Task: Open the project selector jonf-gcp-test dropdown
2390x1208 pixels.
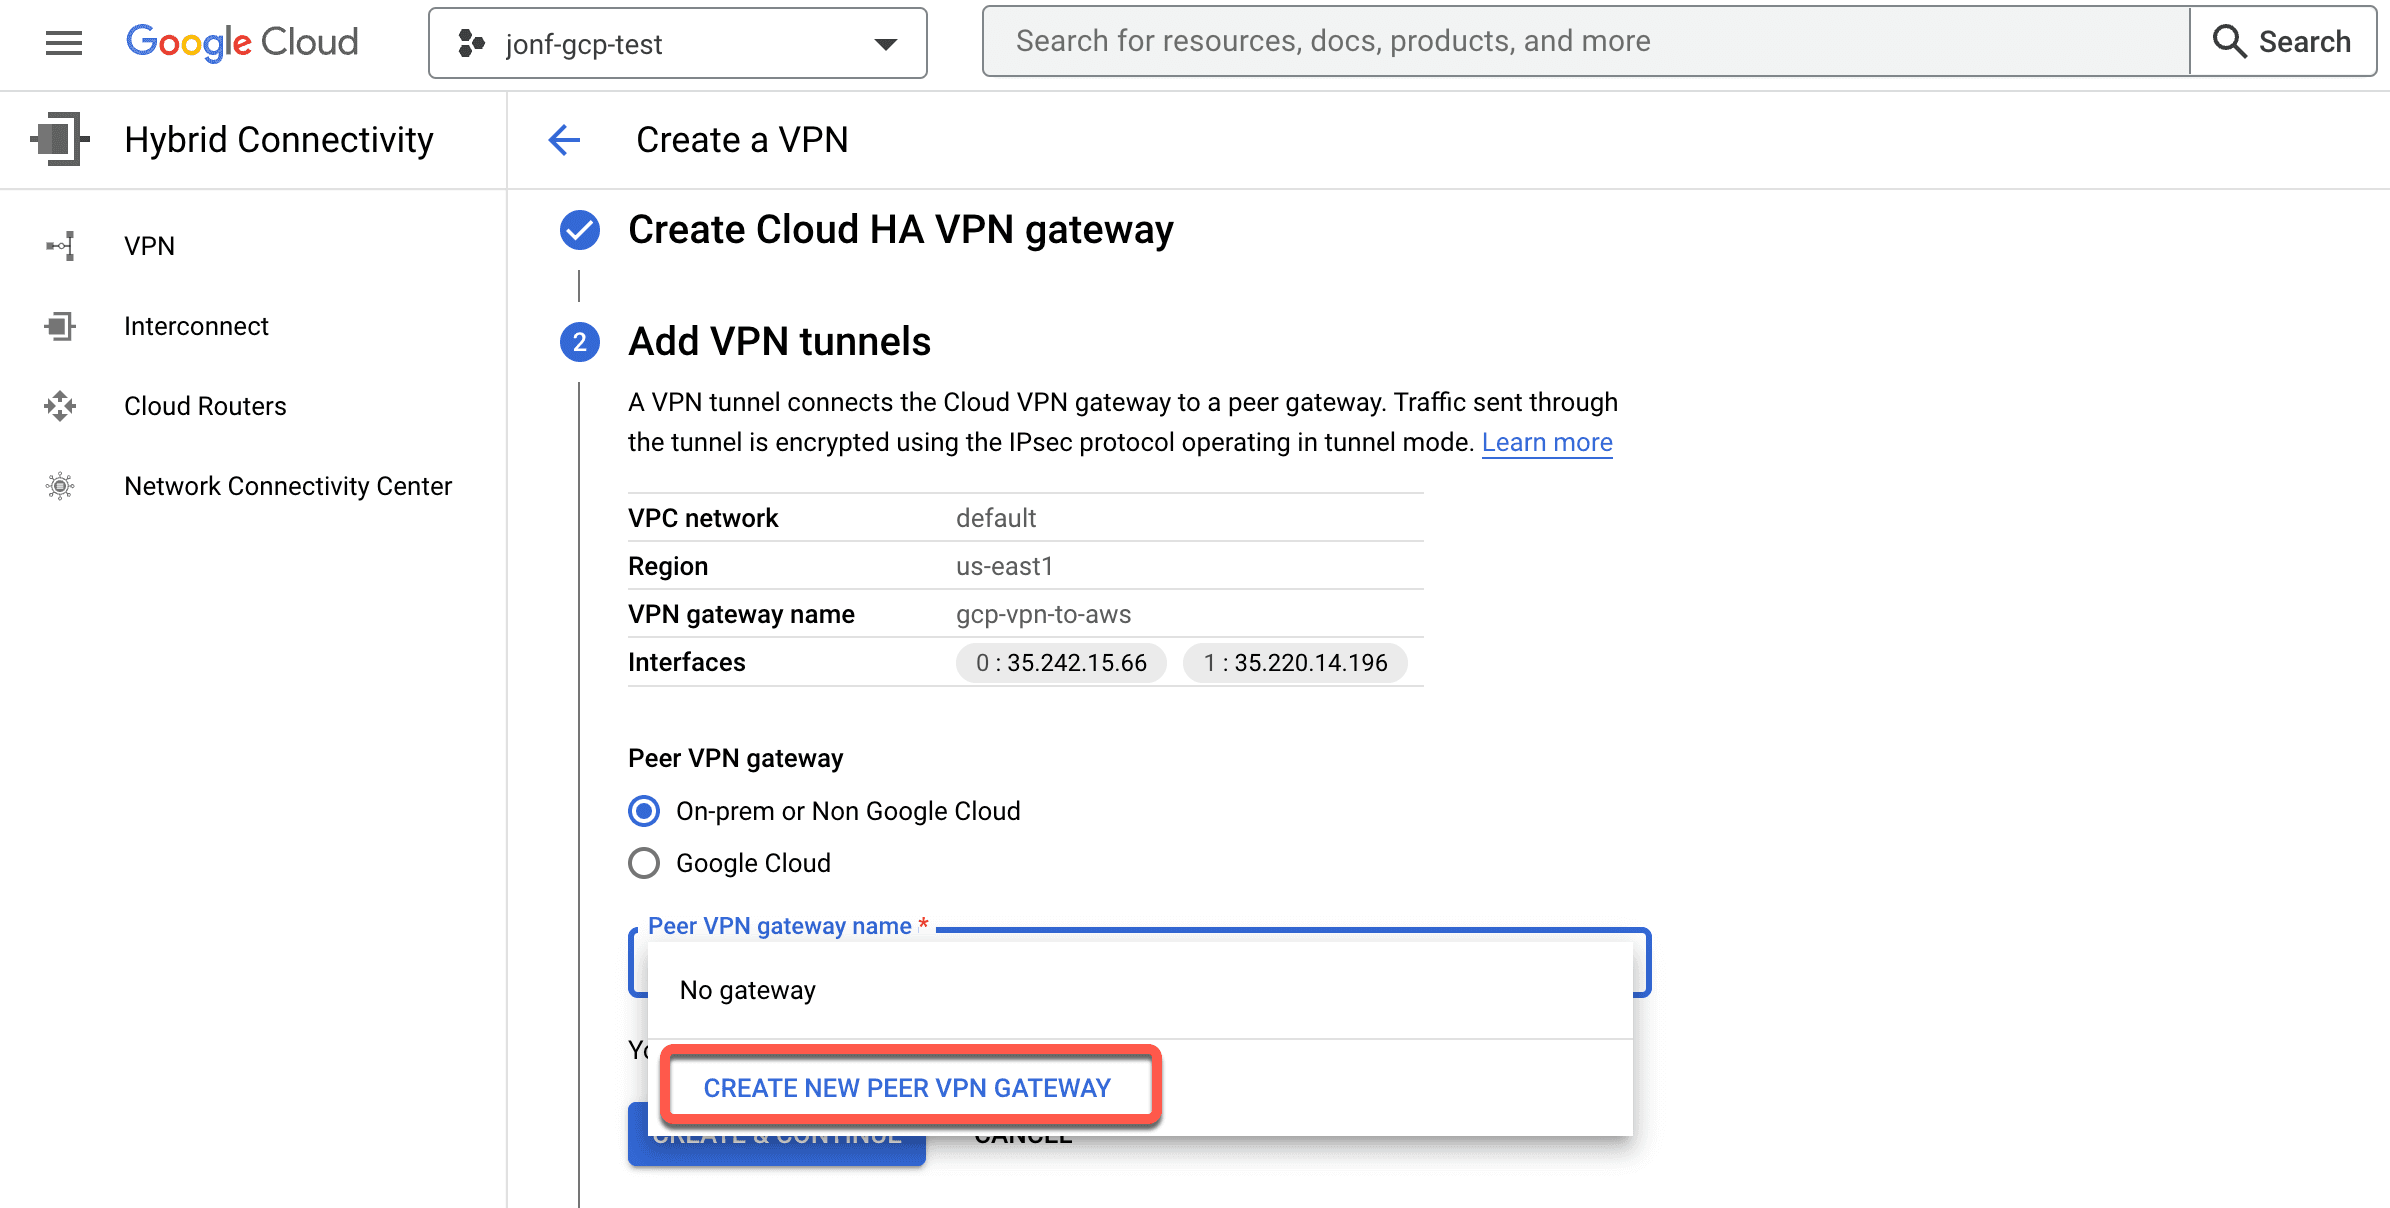Action: 678,43
